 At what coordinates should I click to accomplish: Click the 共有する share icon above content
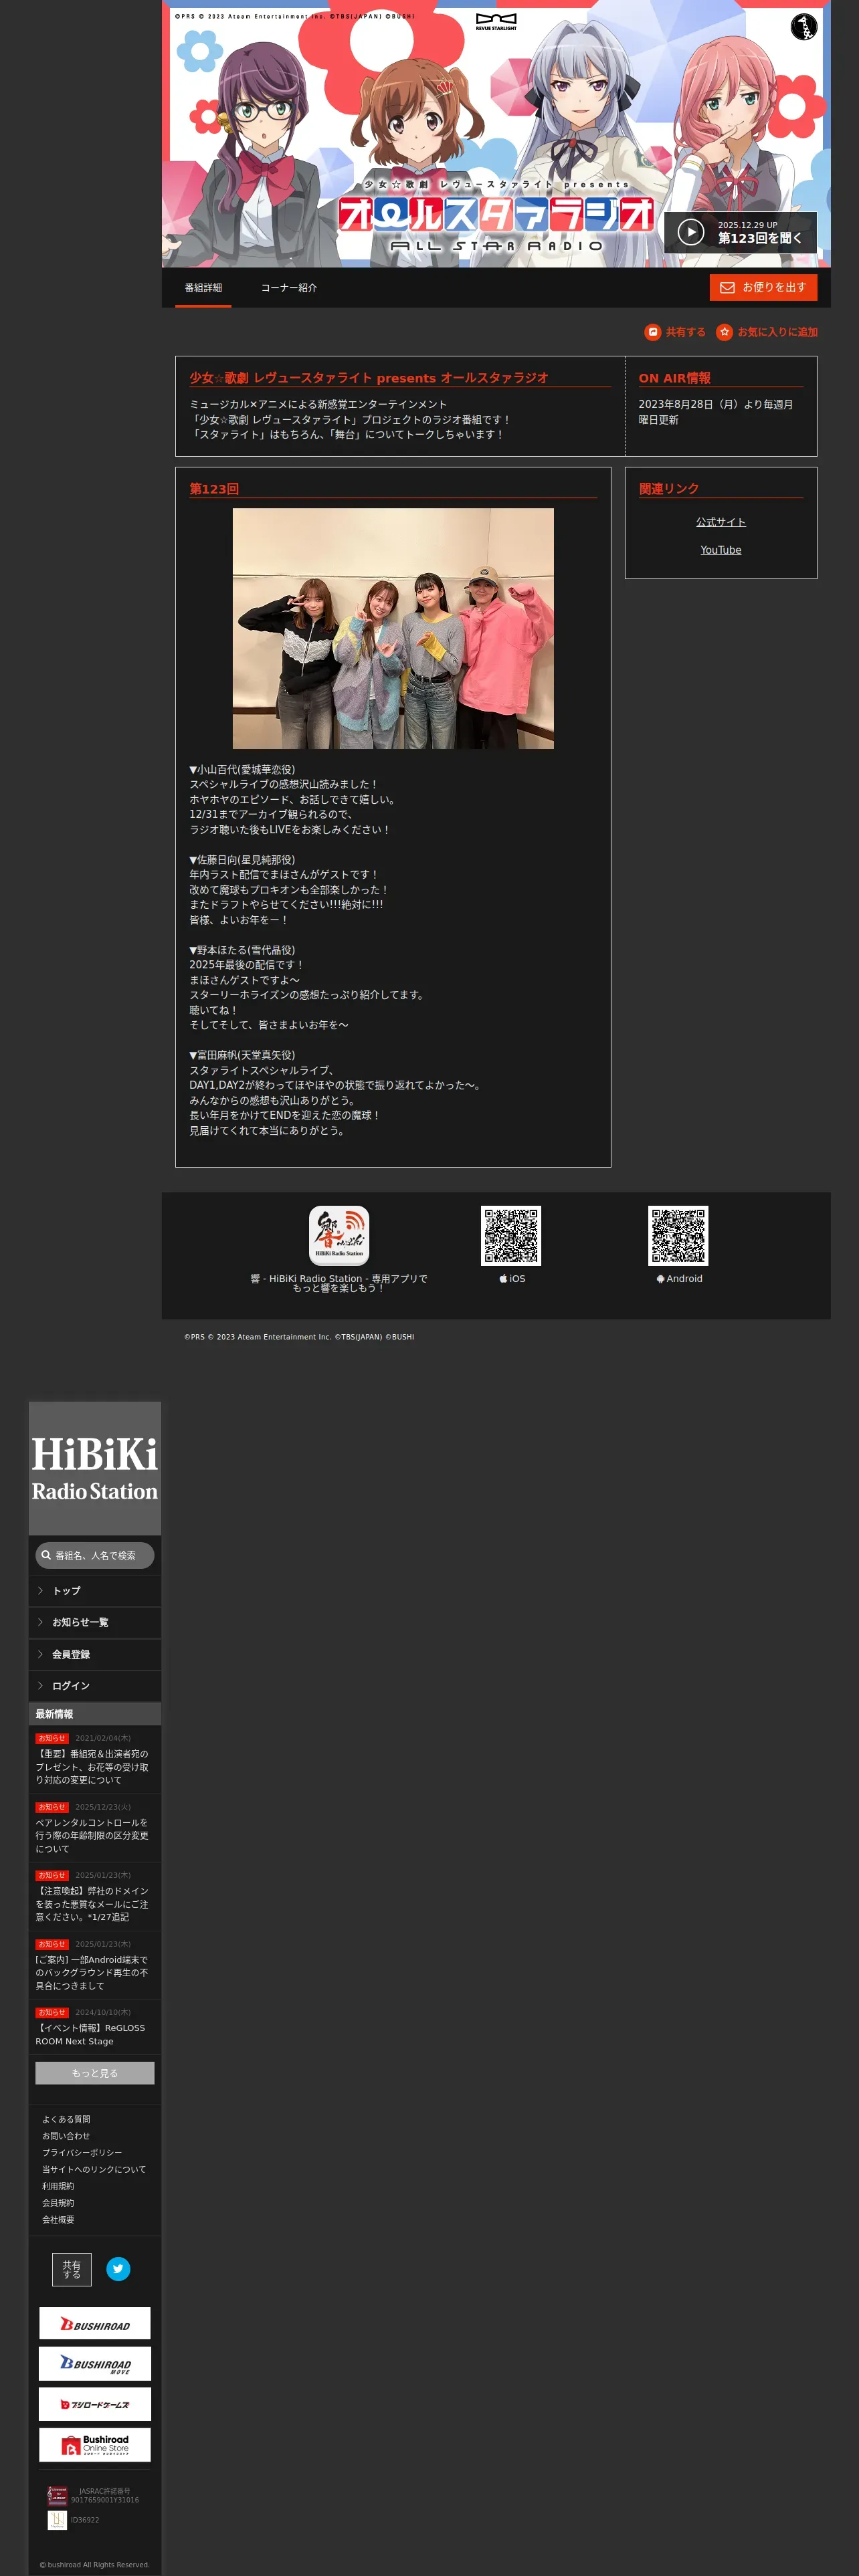tap(652, 332)
